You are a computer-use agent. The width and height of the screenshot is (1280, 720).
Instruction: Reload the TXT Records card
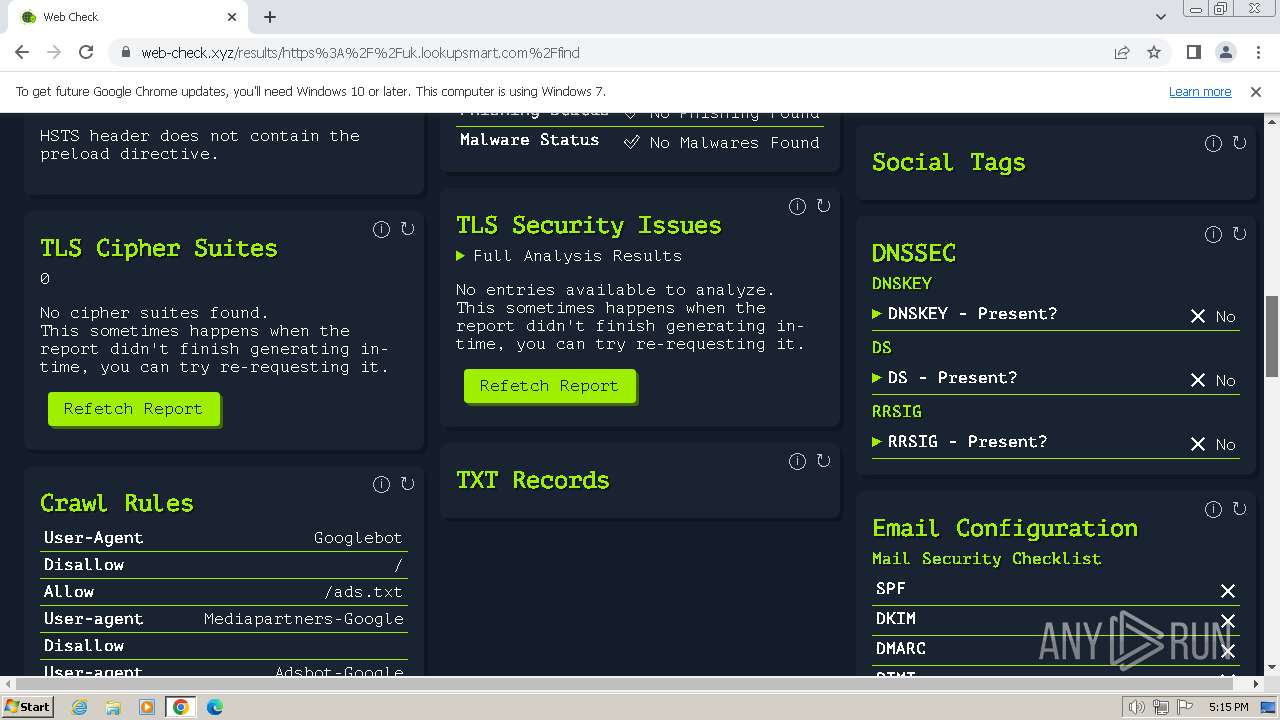click(823, 461)
